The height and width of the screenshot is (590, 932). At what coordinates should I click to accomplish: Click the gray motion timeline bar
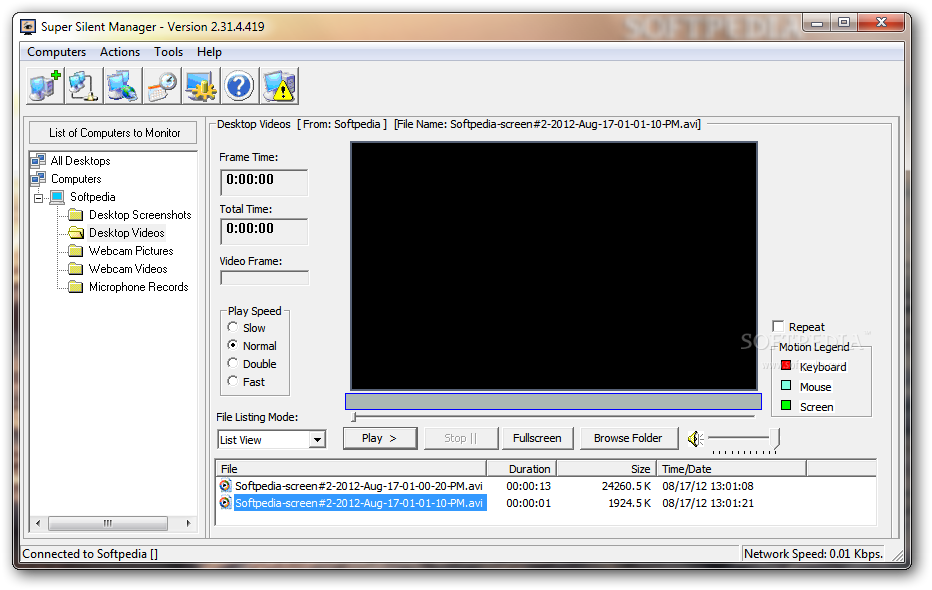[553, 402]
